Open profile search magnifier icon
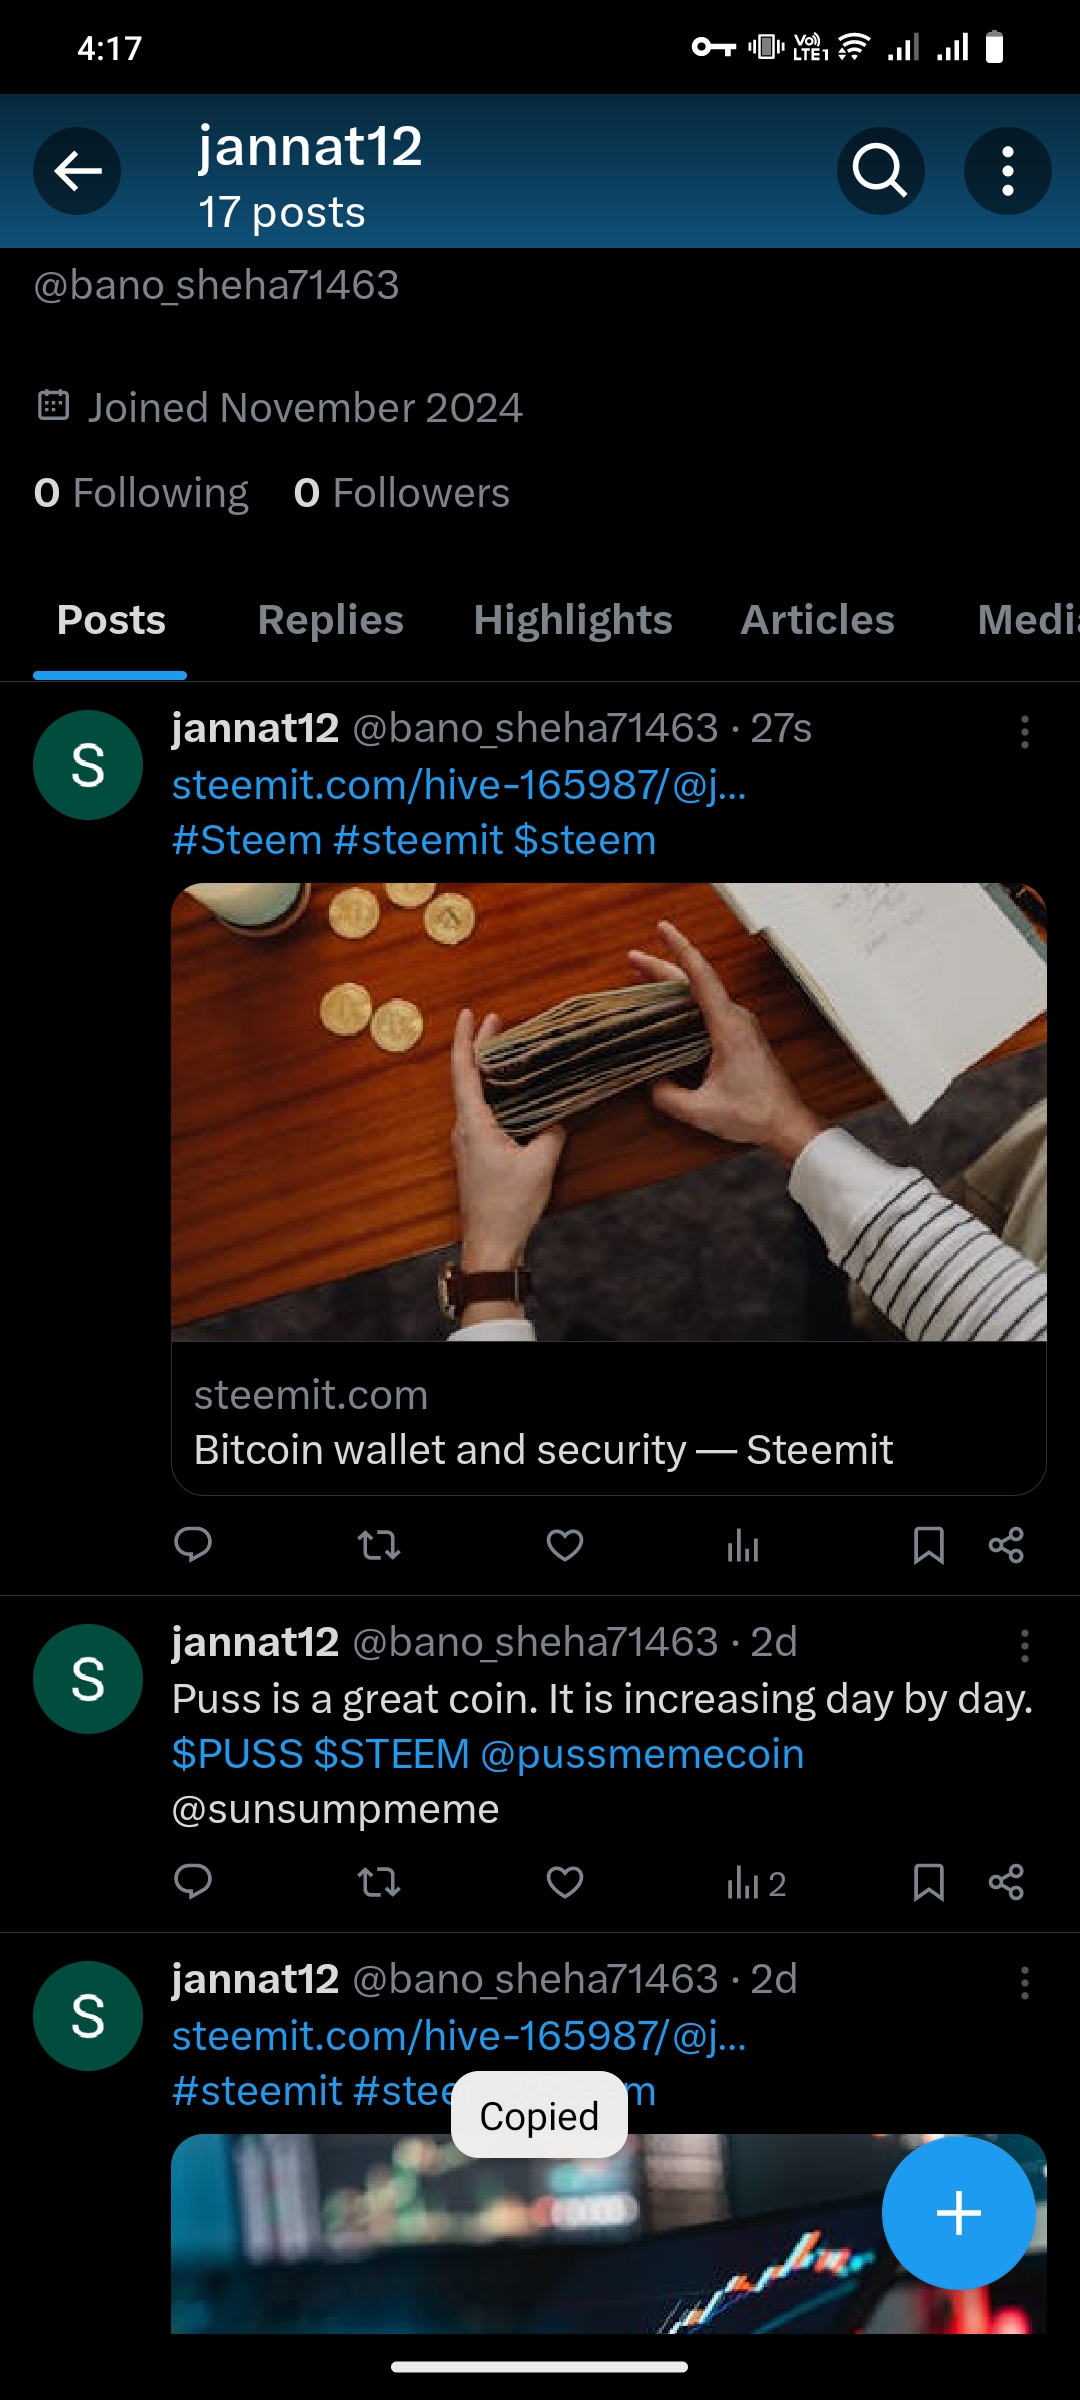This screenshot has width=1080, height=2400. pos(880,171)
